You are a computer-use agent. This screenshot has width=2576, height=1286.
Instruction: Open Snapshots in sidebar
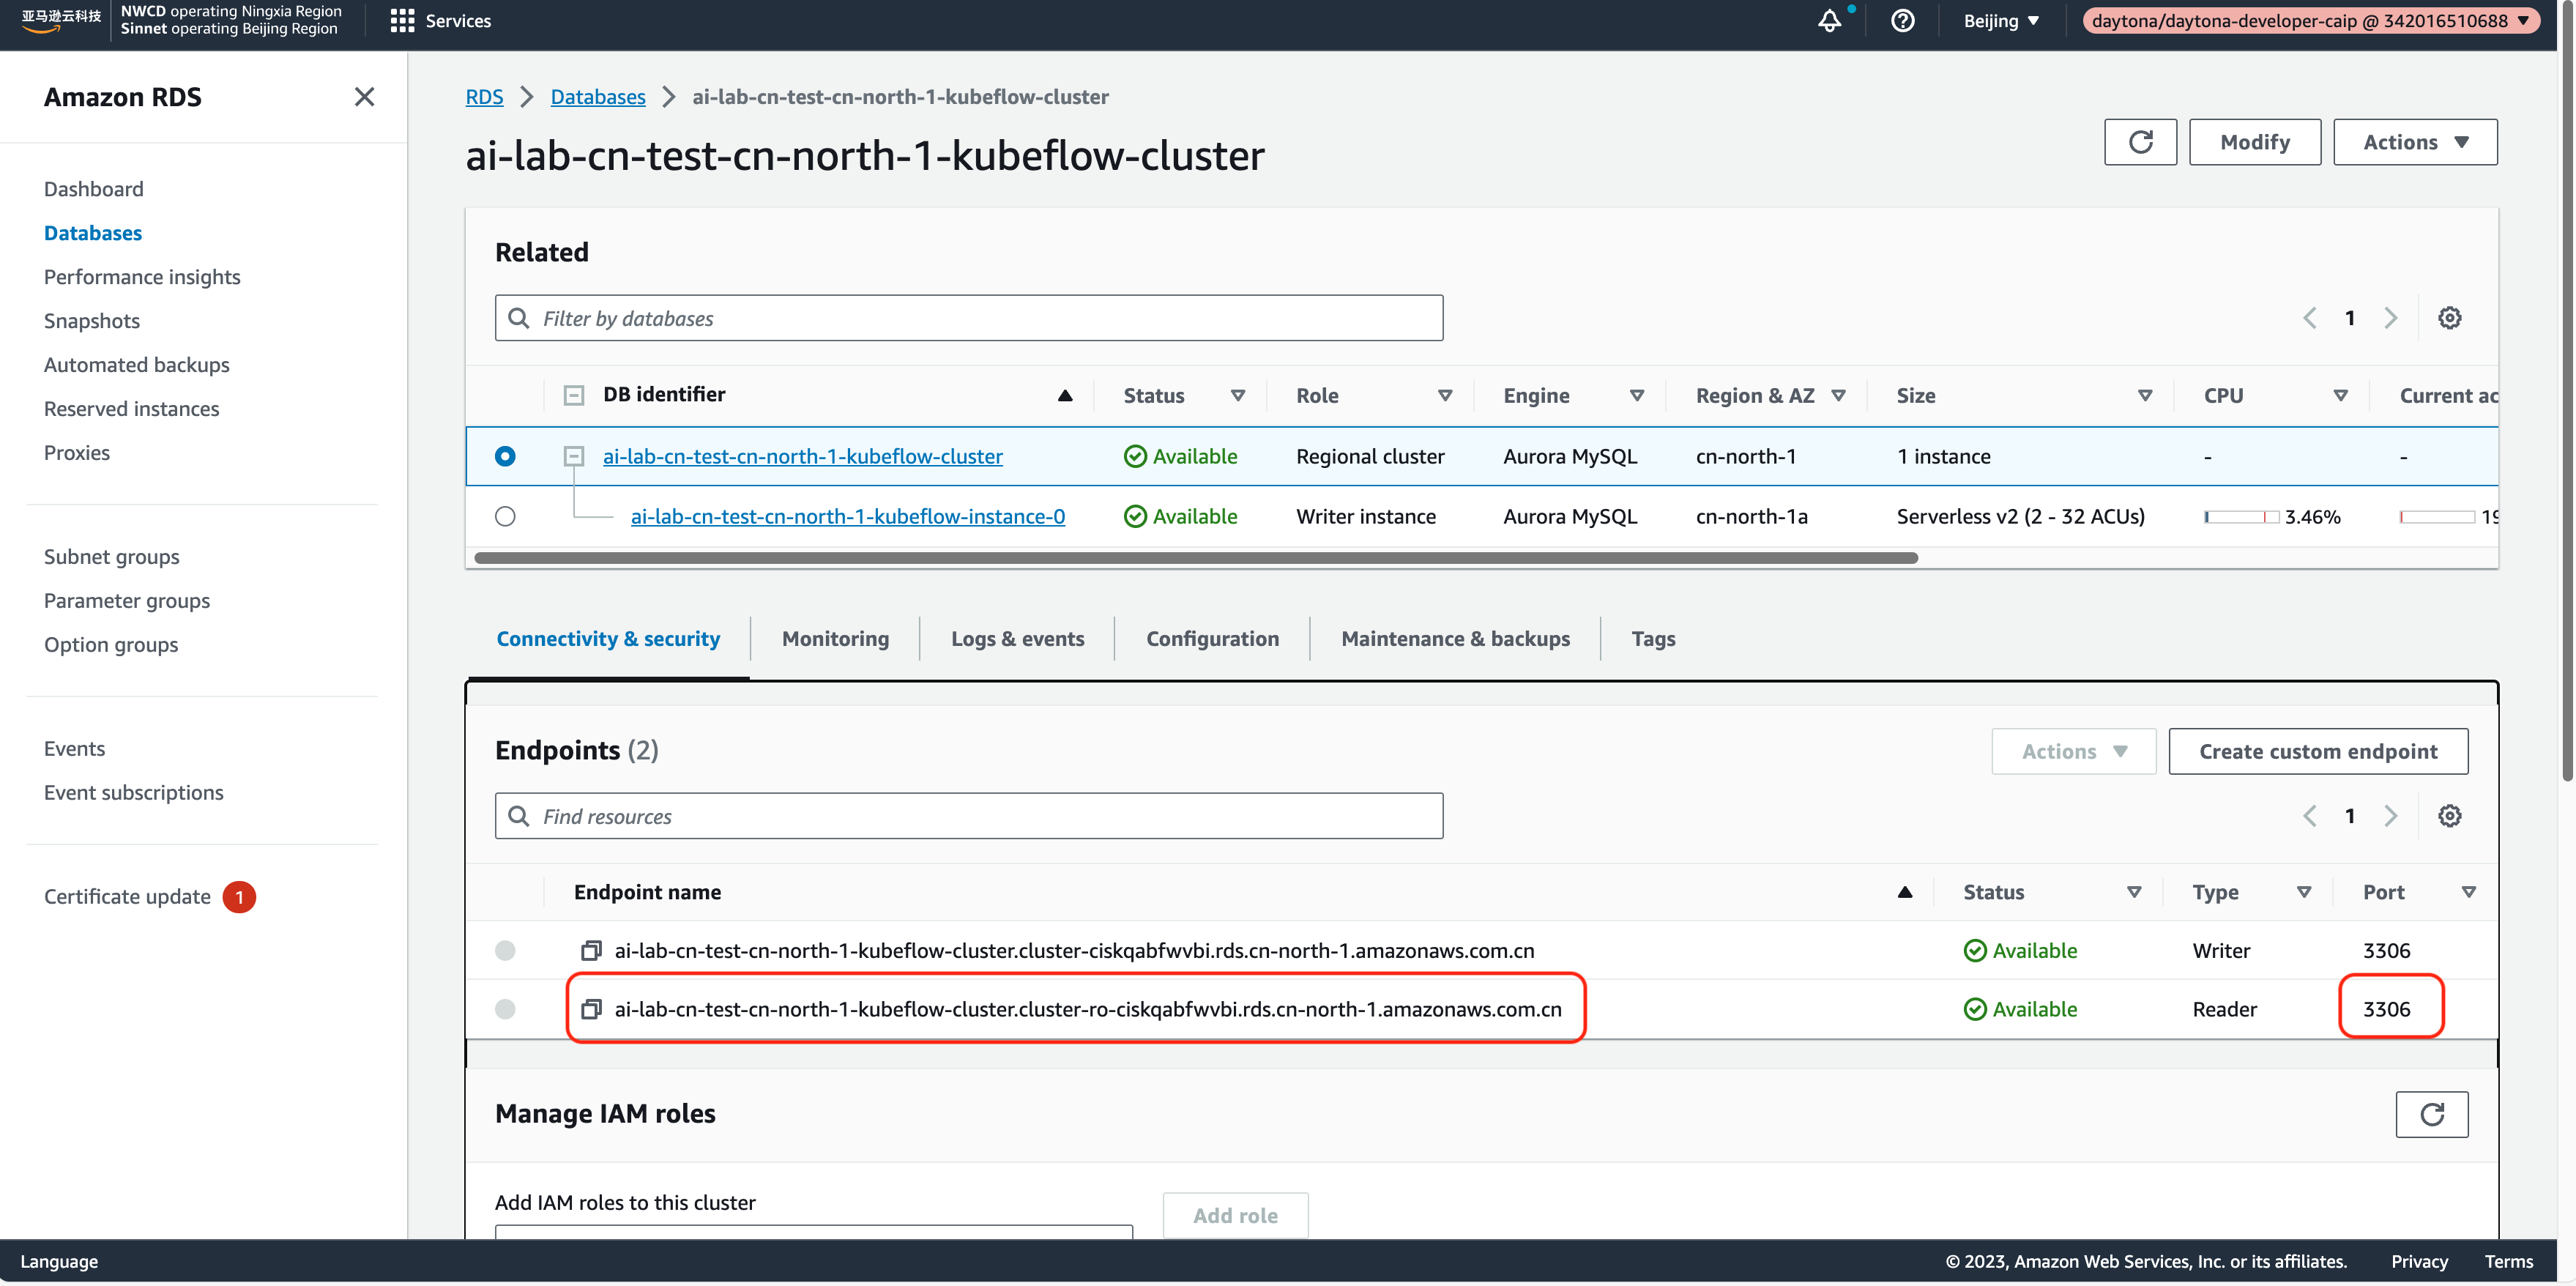point(92,321)
